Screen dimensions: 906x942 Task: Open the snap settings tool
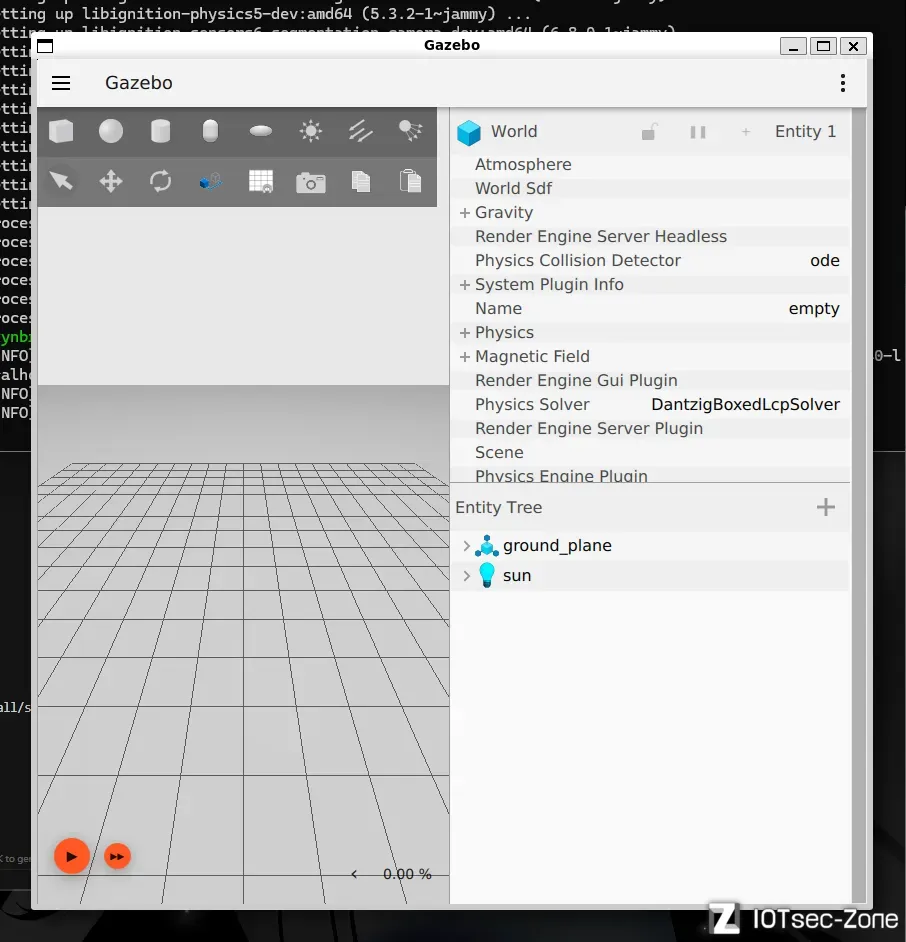point(210,181)
